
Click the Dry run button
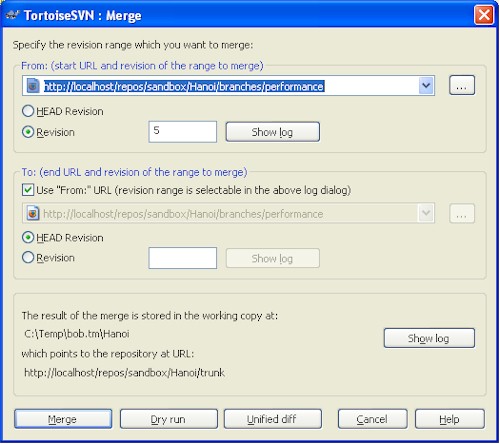coord(169,419)
